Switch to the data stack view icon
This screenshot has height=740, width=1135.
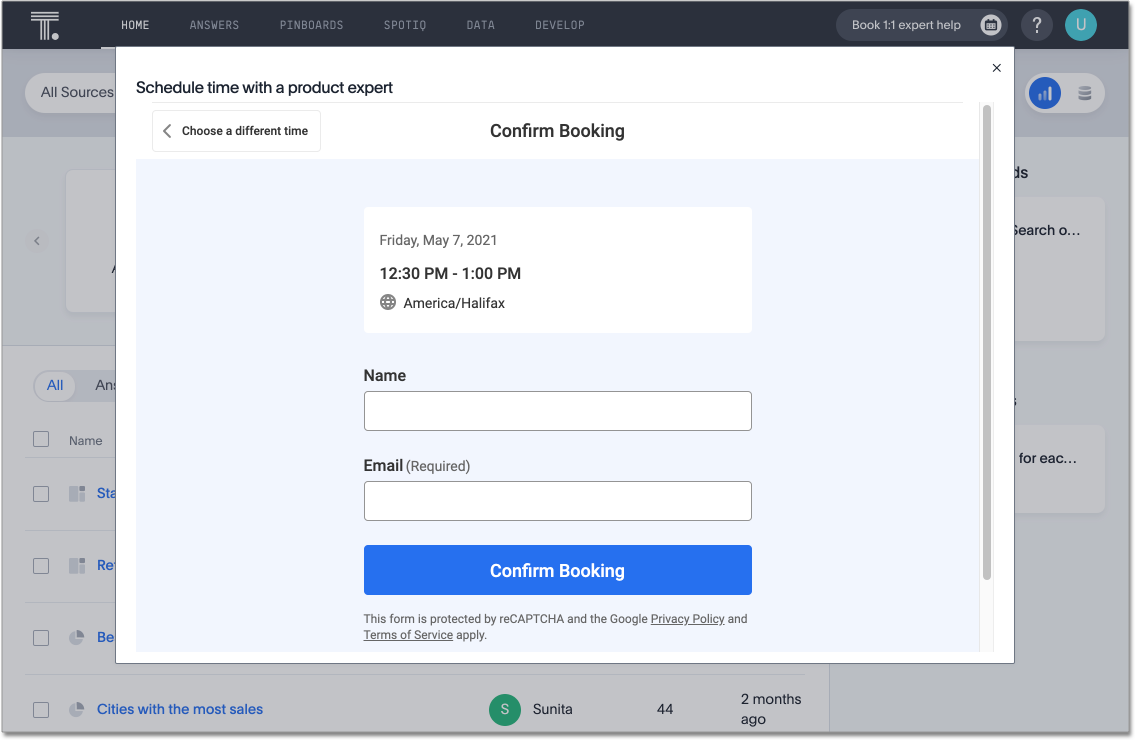(x=1084, y=93)
